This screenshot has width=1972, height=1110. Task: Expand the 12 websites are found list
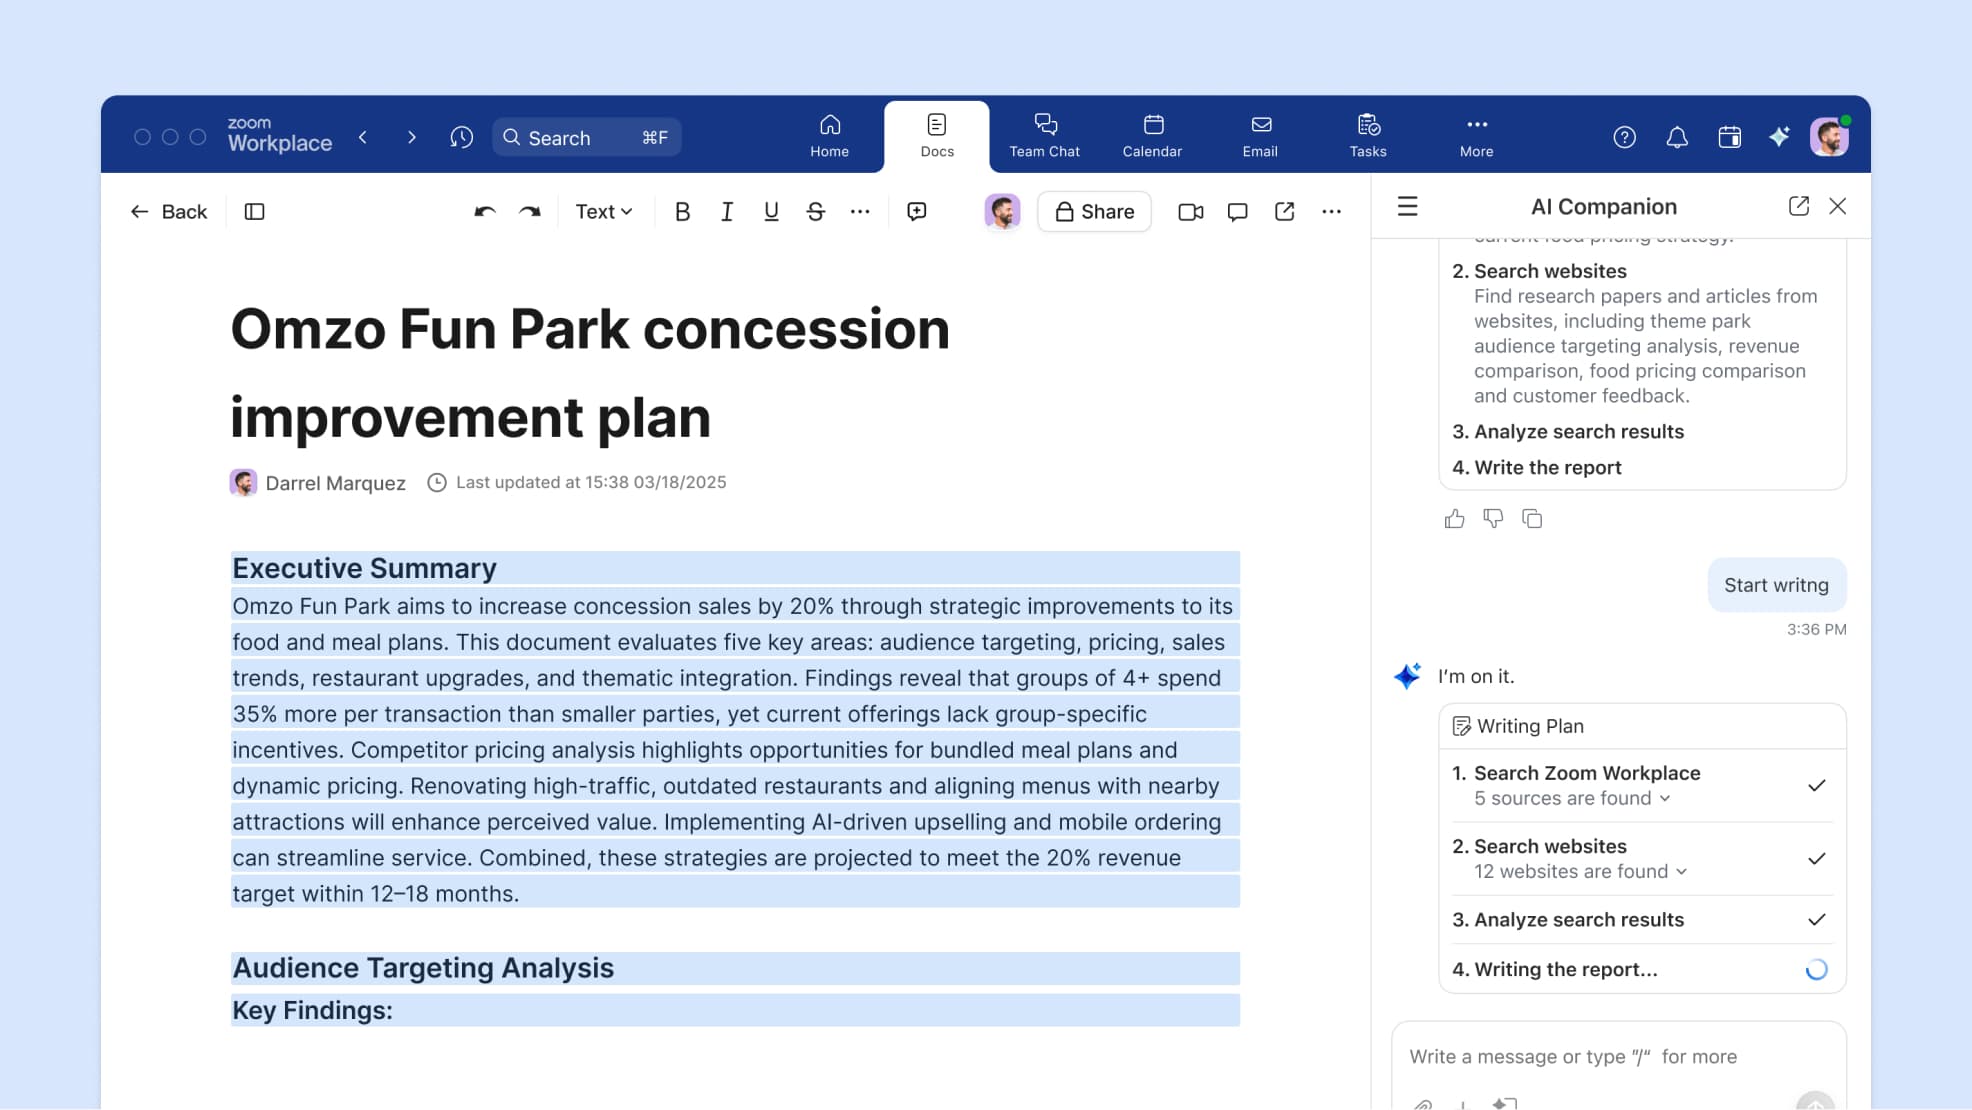(1580, 871)
